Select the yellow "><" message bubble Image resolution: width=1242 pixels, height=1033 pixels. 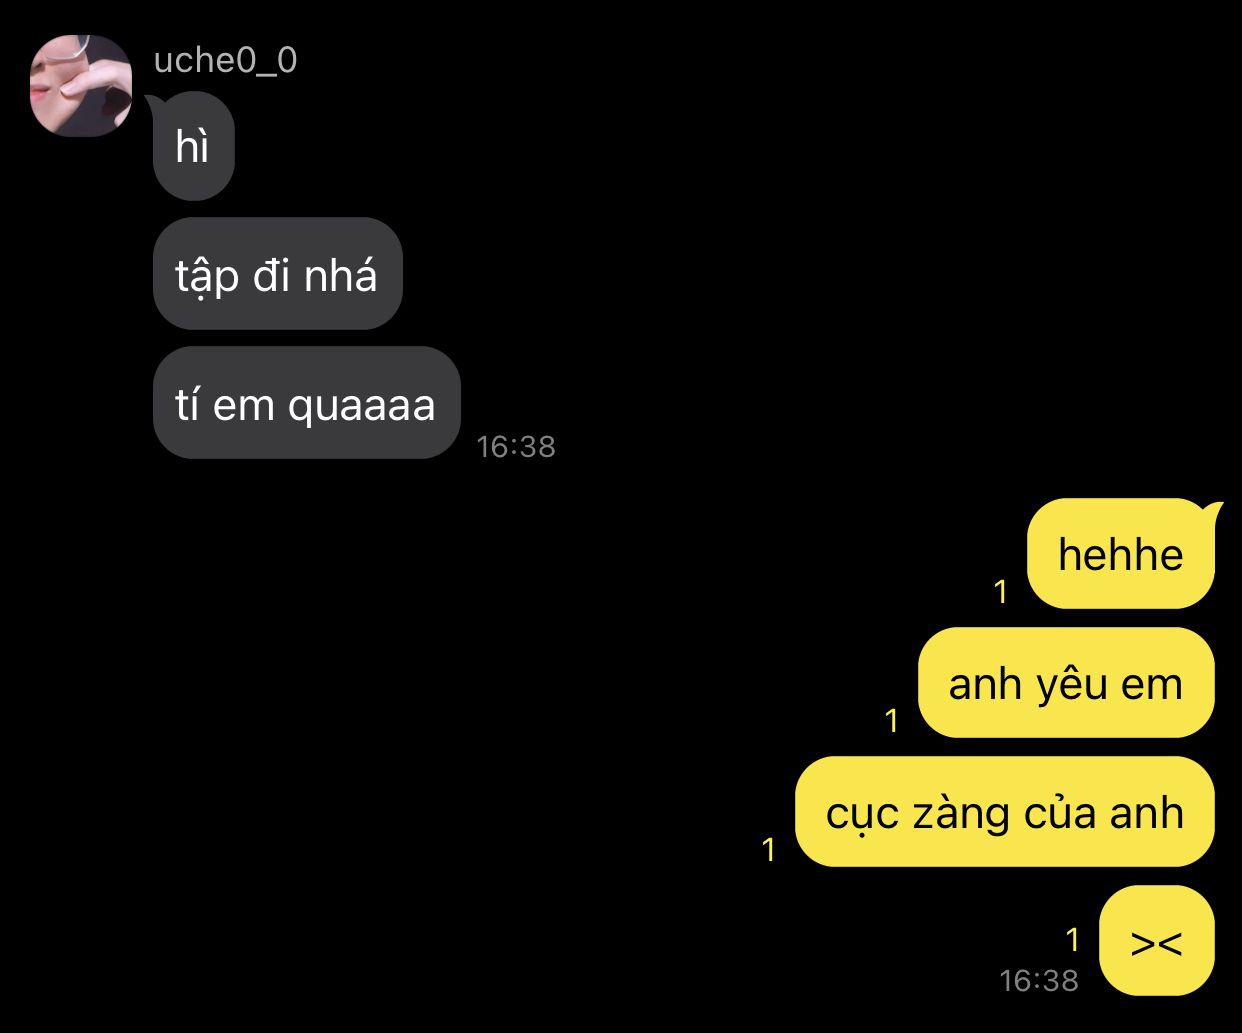pyautogui.click(x=1156, y=941)
